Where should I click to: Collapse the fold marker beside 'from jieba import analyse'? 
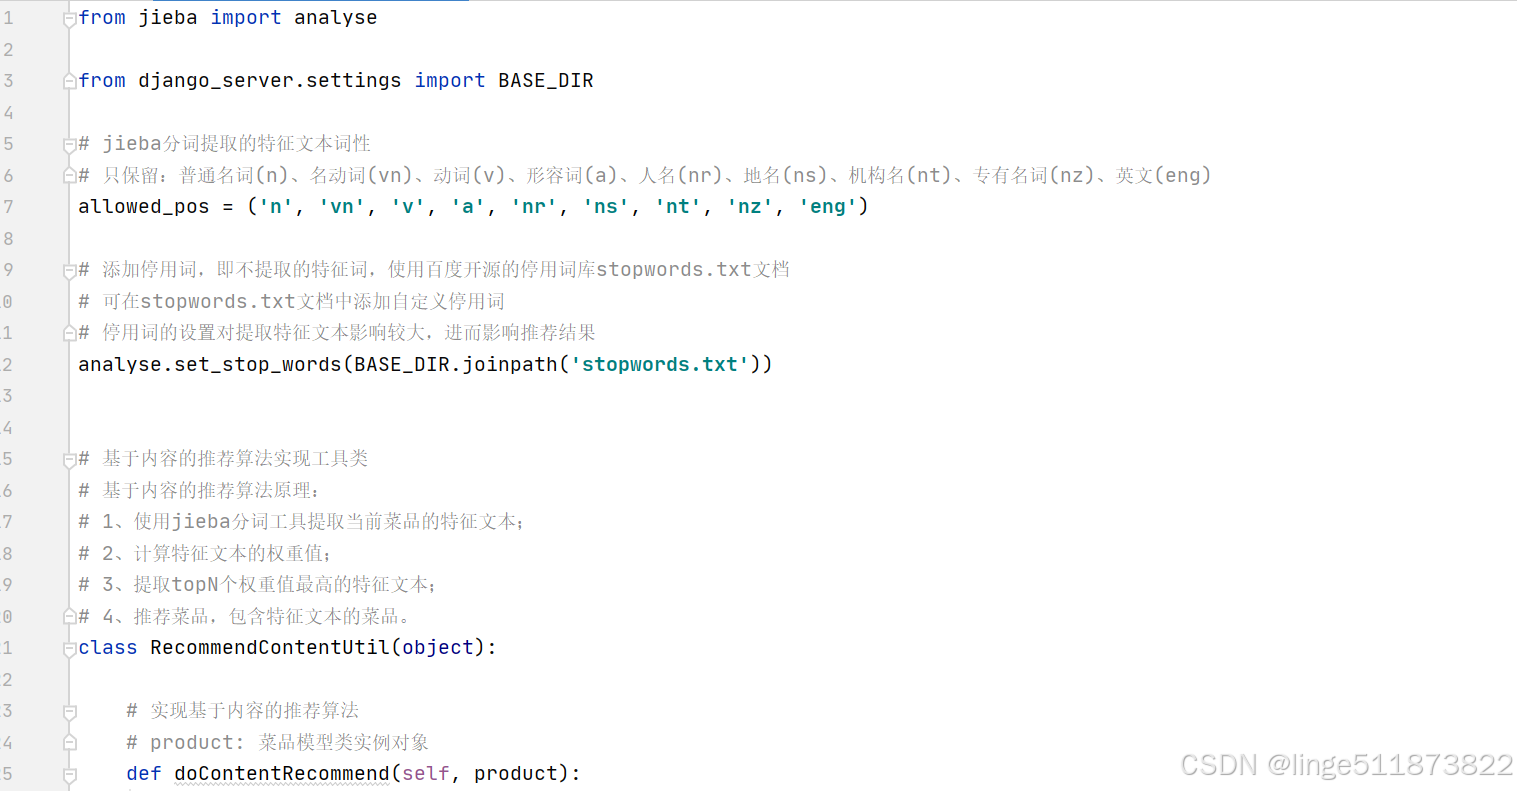pos(70,18)
